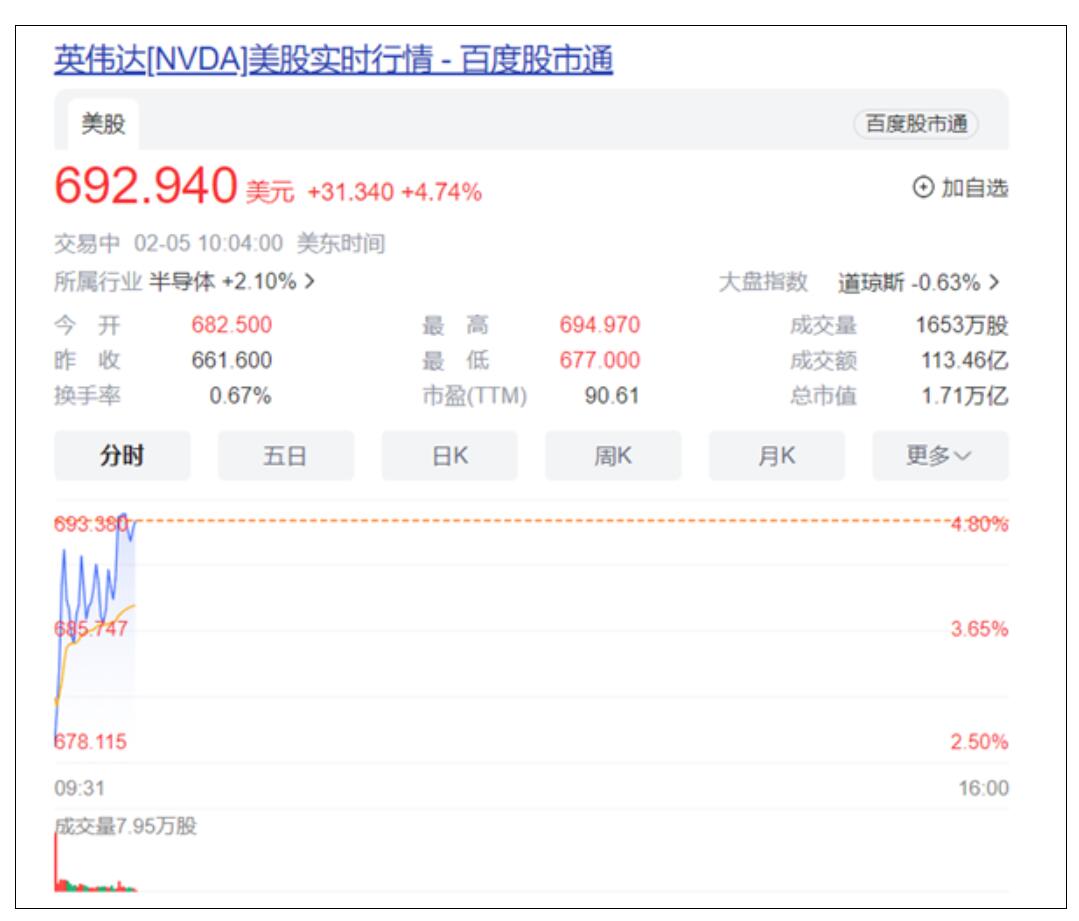Click the 1.71万亿 market cap value
Screen dimensions: 1079x921
click(965, 396)
